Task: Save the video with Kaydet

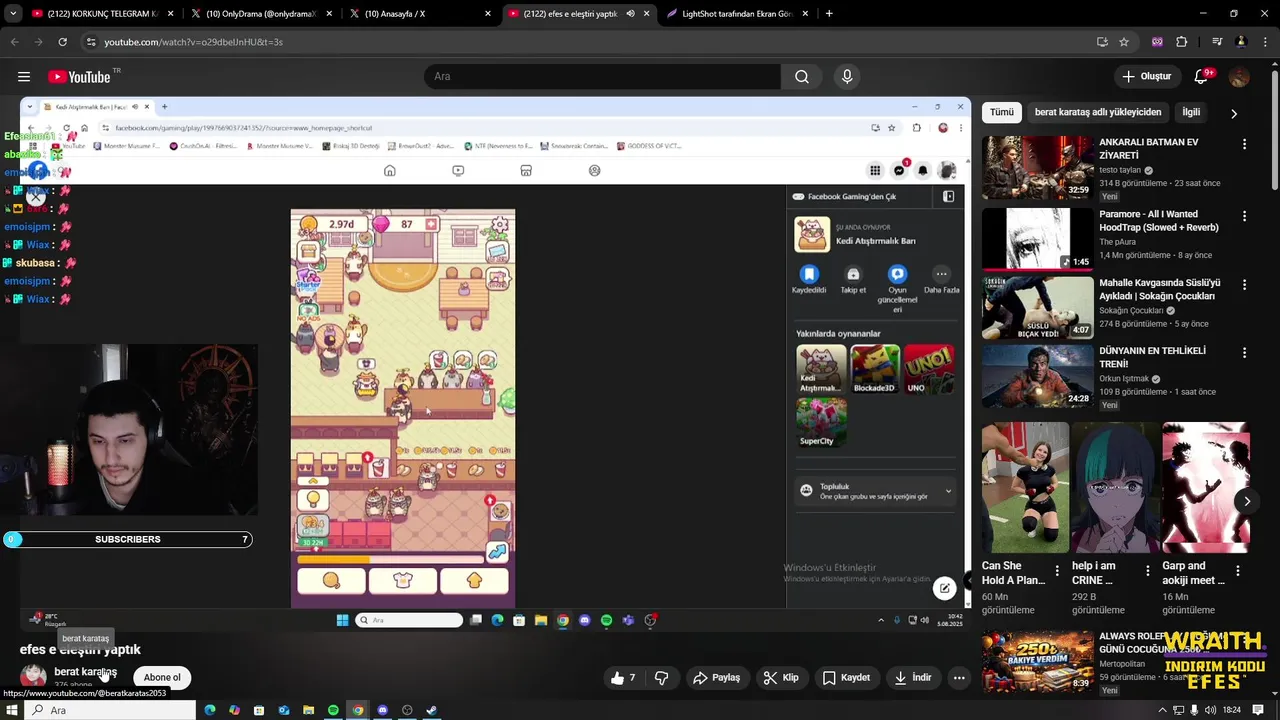Action: pos(846,678)
